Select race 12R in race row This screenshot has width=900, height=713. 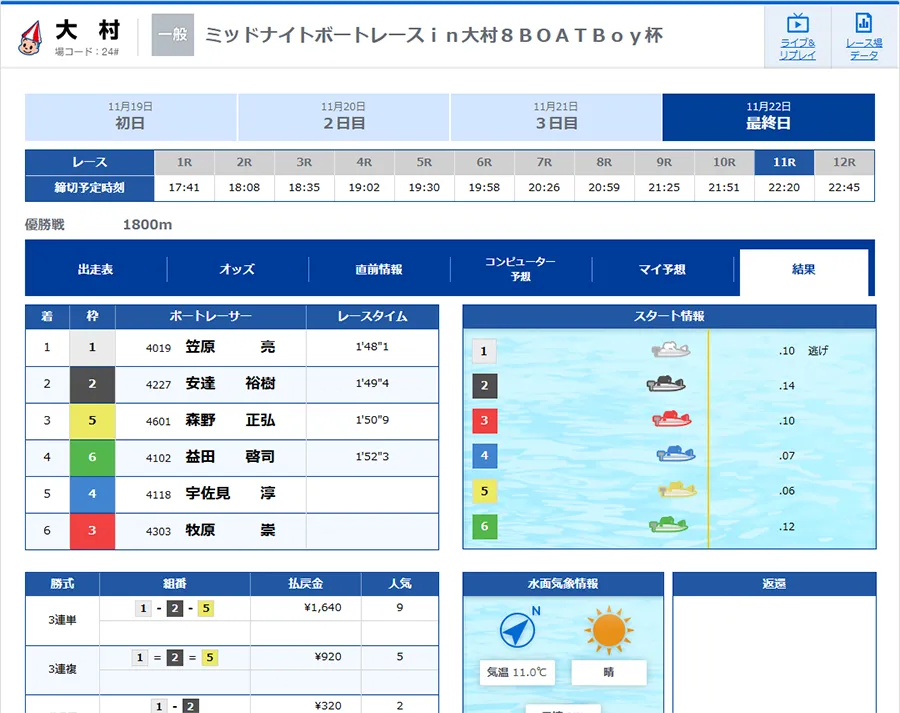tap(844, 162)
